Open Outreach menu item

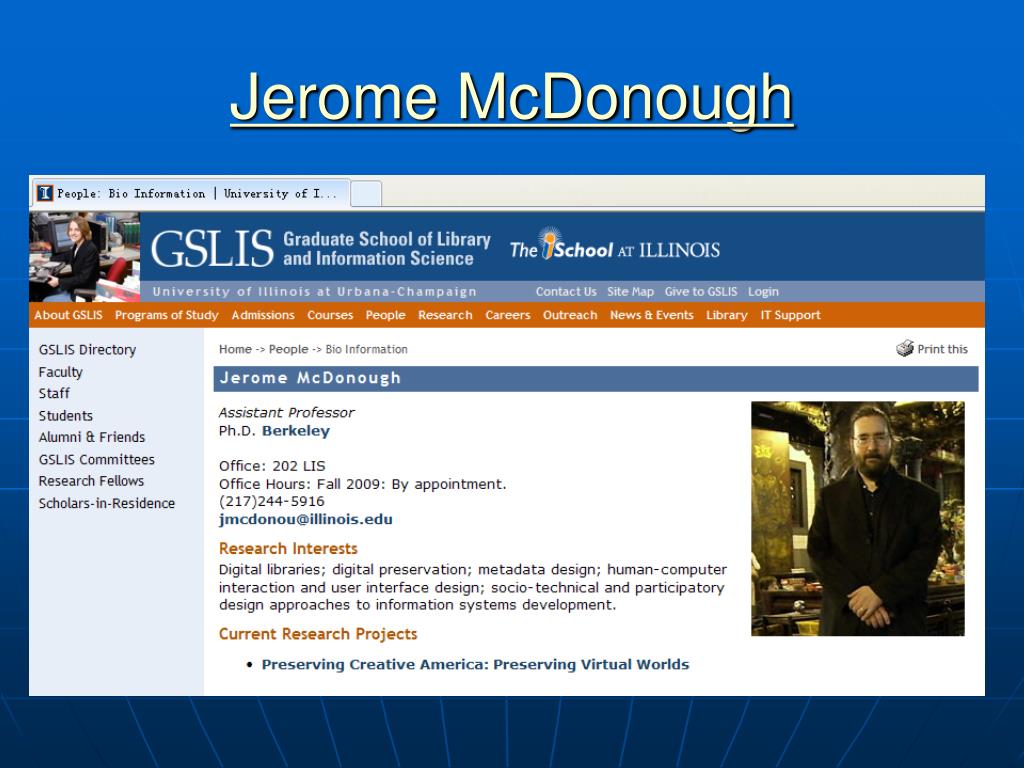point(570,315)
